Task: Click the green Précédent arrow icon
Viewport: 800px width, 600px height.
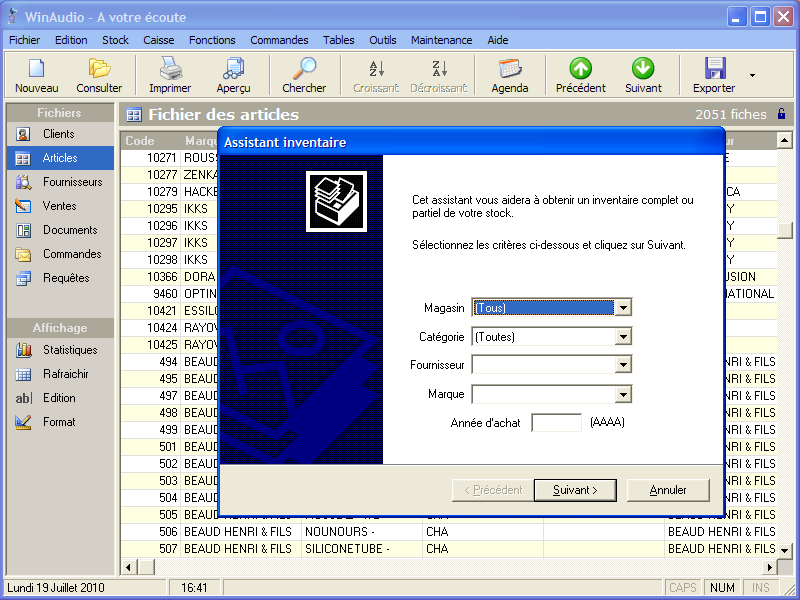Action: coord(581,69)
